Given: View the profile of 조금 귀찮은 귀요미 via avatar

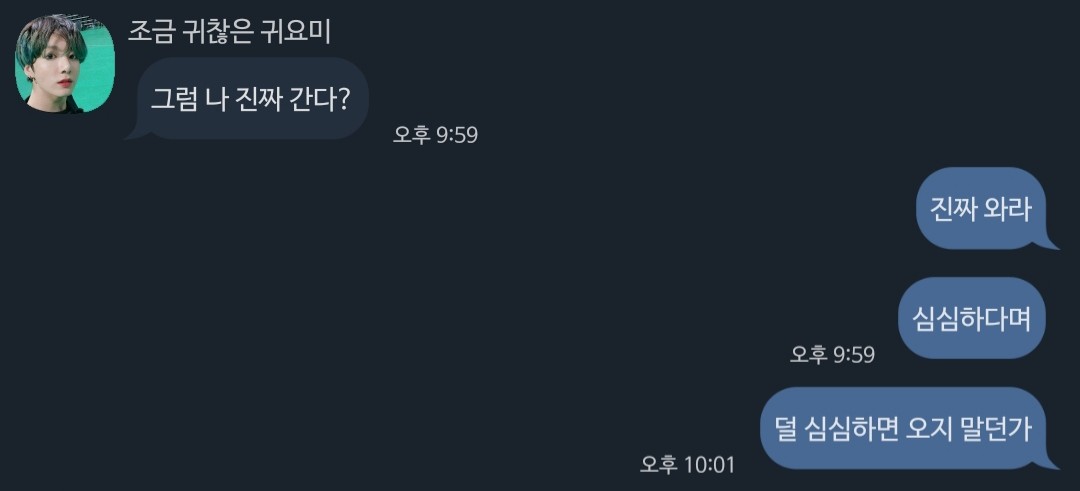Looking at the screenshot, I should click(64, 63).
